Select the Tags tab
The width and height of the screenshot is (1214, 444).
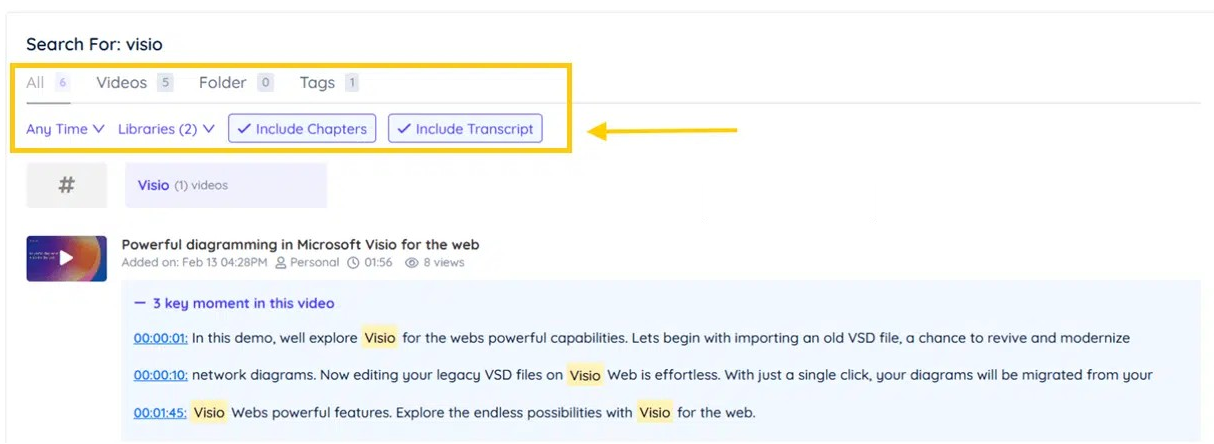tap(317, 83)
